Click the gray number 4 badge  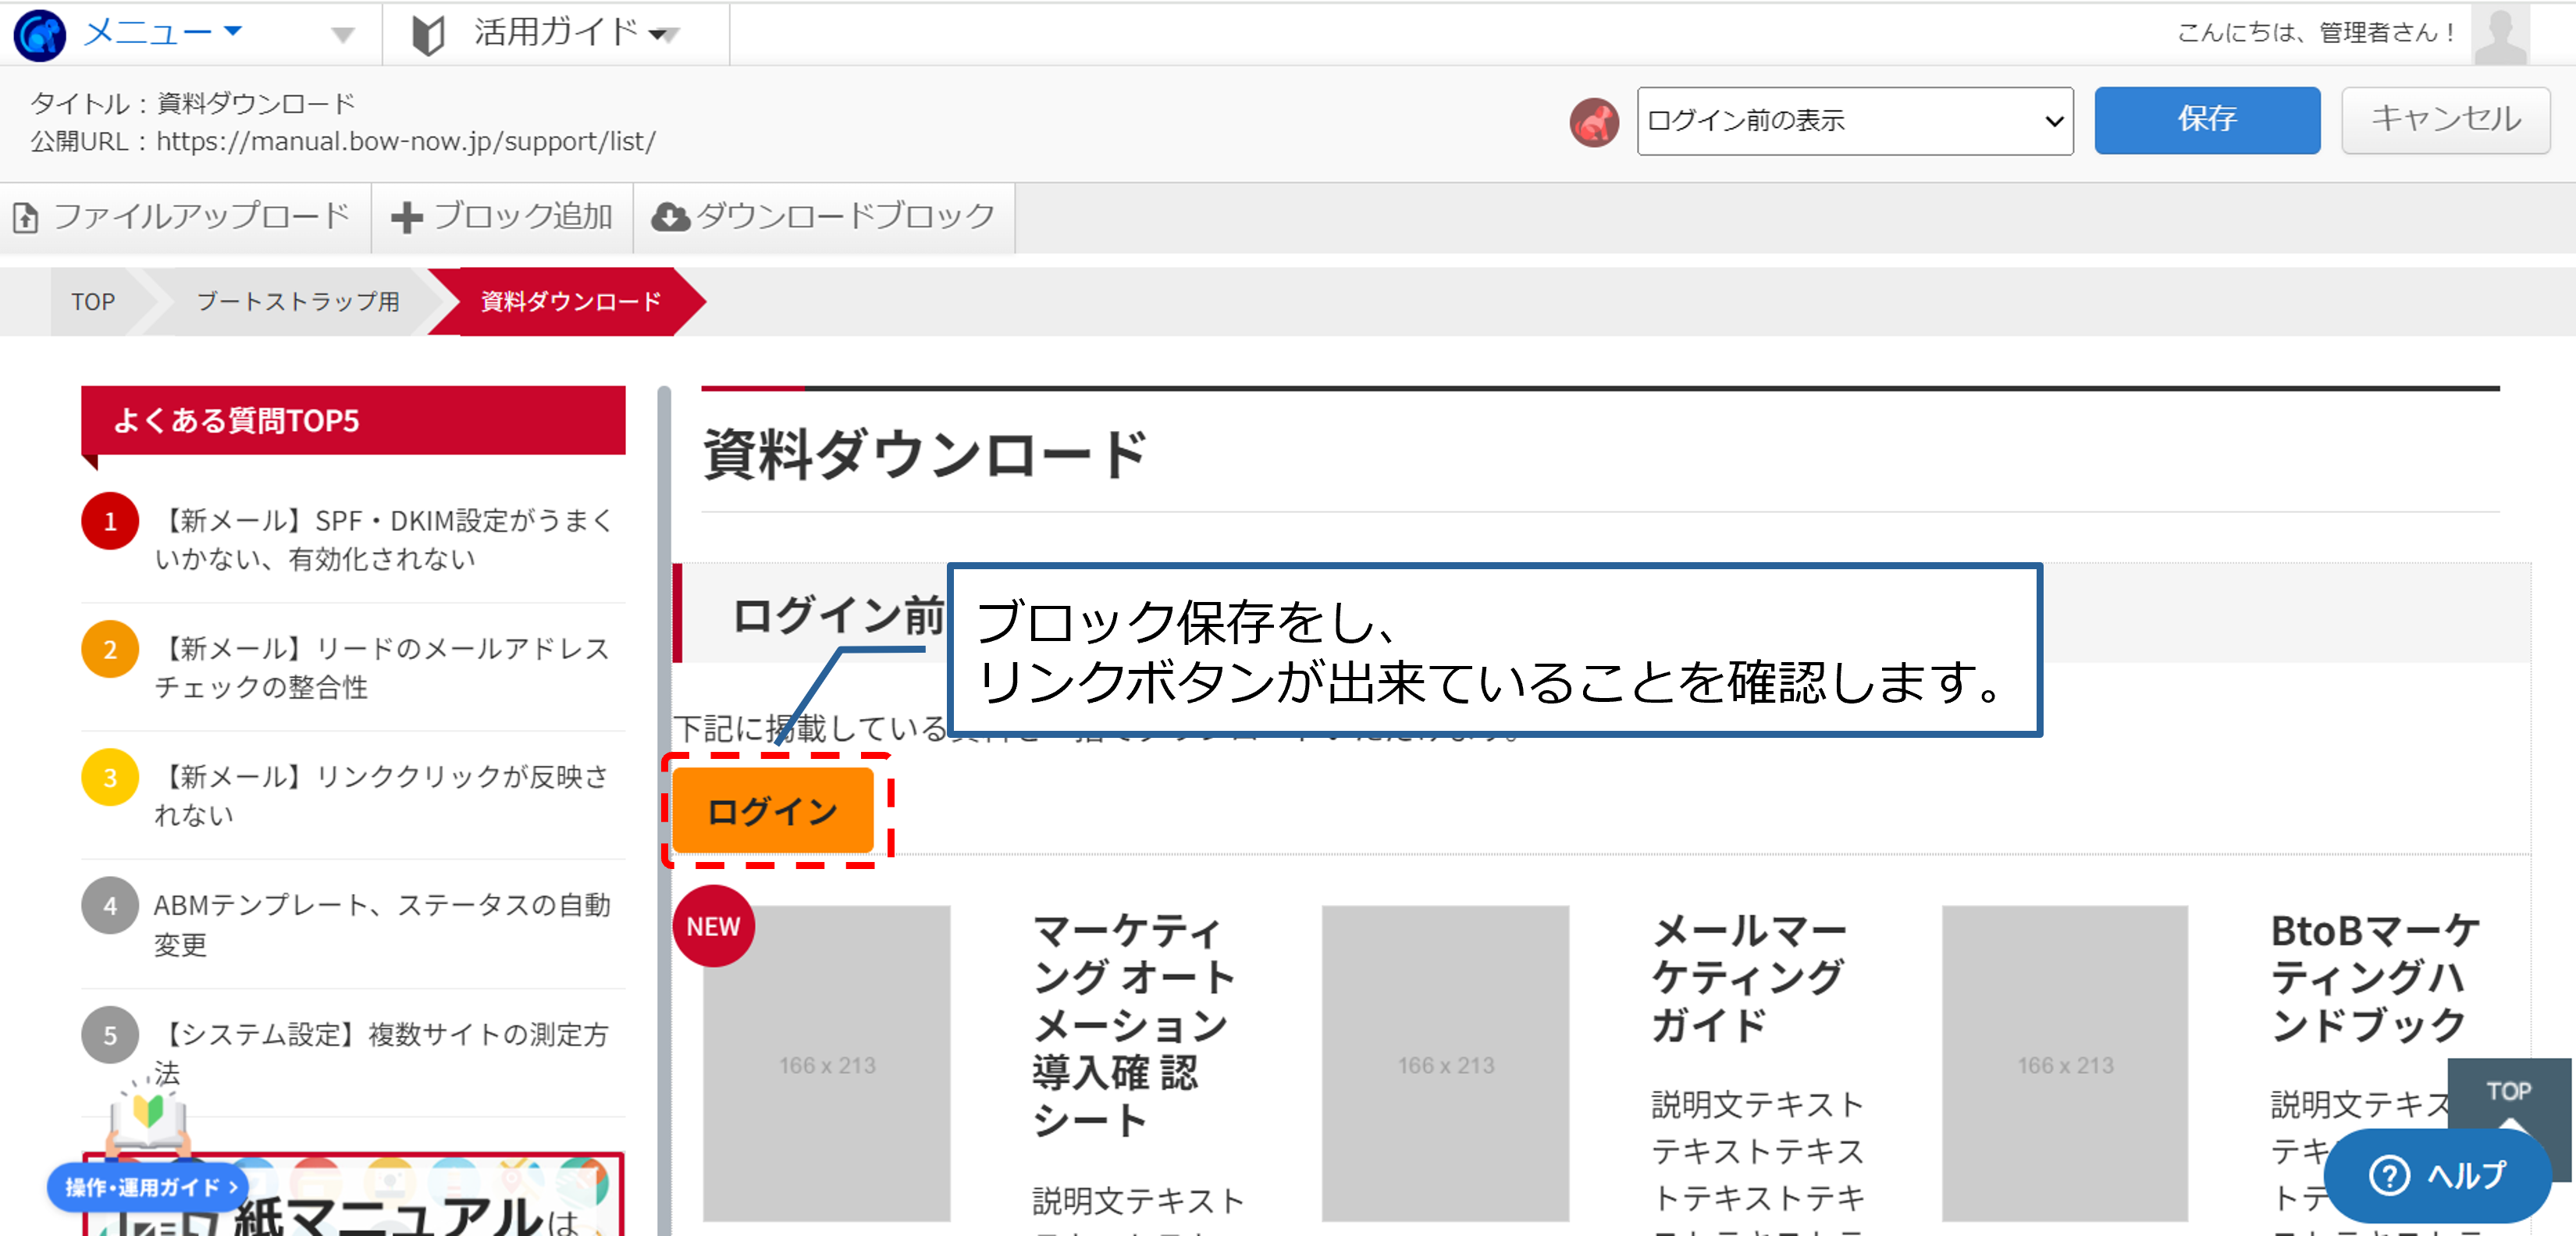(x=110, y=906)
